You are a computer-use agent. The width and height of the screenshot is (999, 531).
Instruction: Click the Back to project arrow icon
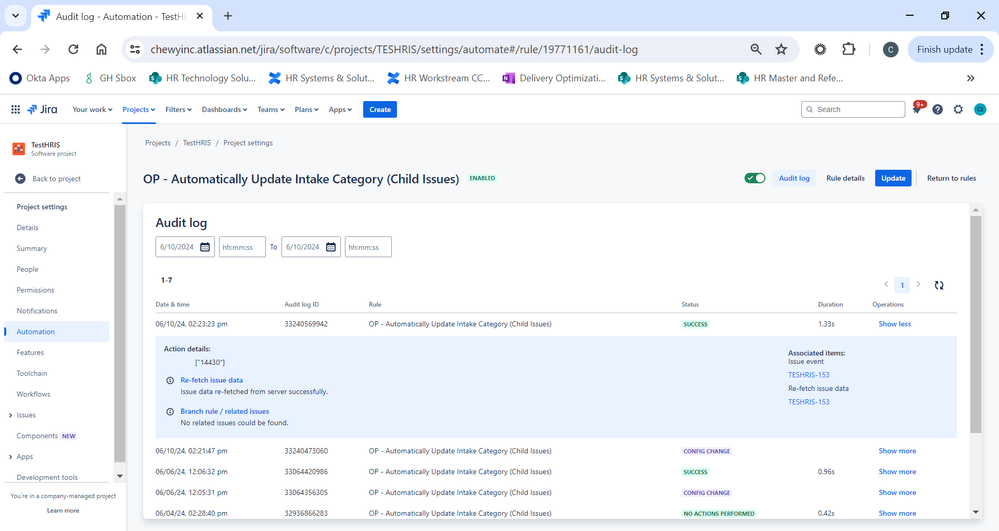tap(20, 178)
